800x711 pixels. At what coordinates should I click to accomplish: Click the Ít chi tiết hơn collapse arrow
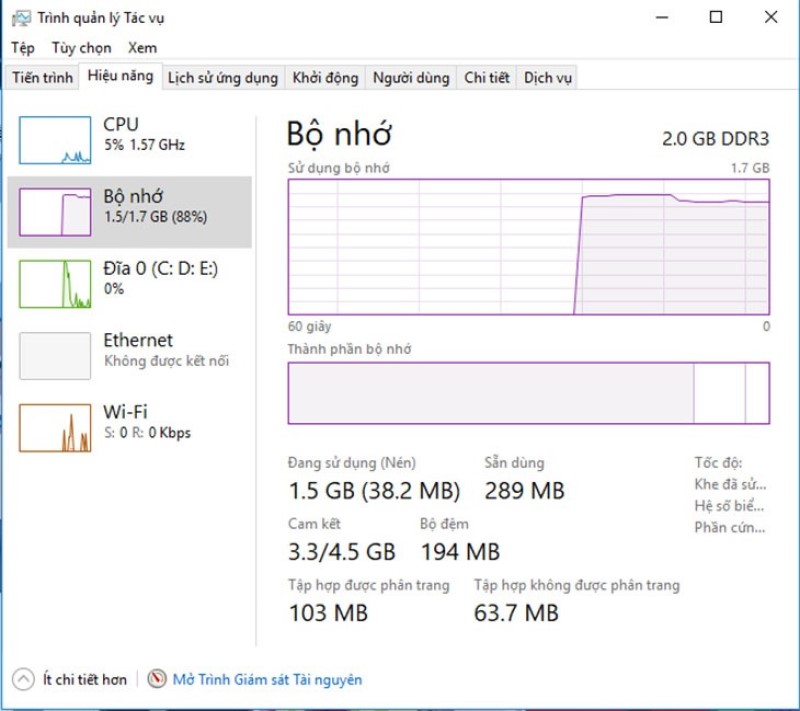22,680
